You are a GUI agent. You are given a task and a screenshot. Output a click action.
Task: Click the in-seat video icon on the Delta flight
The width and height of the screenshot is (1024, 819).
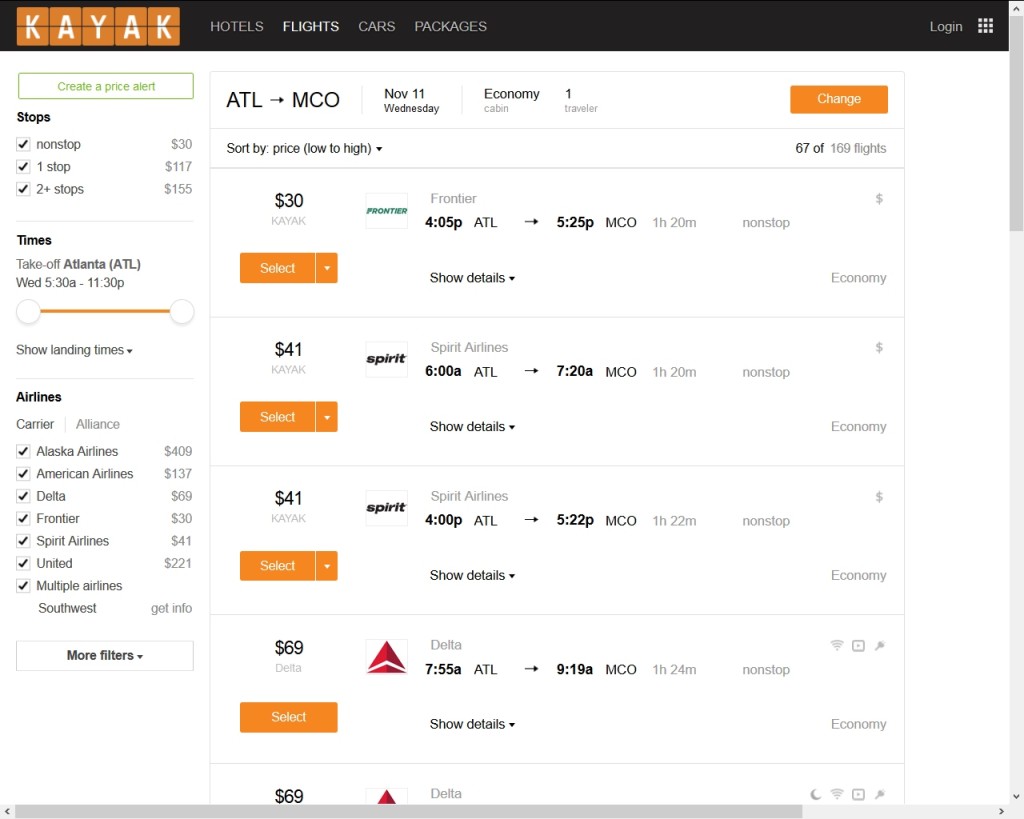(x=858, y=646)
